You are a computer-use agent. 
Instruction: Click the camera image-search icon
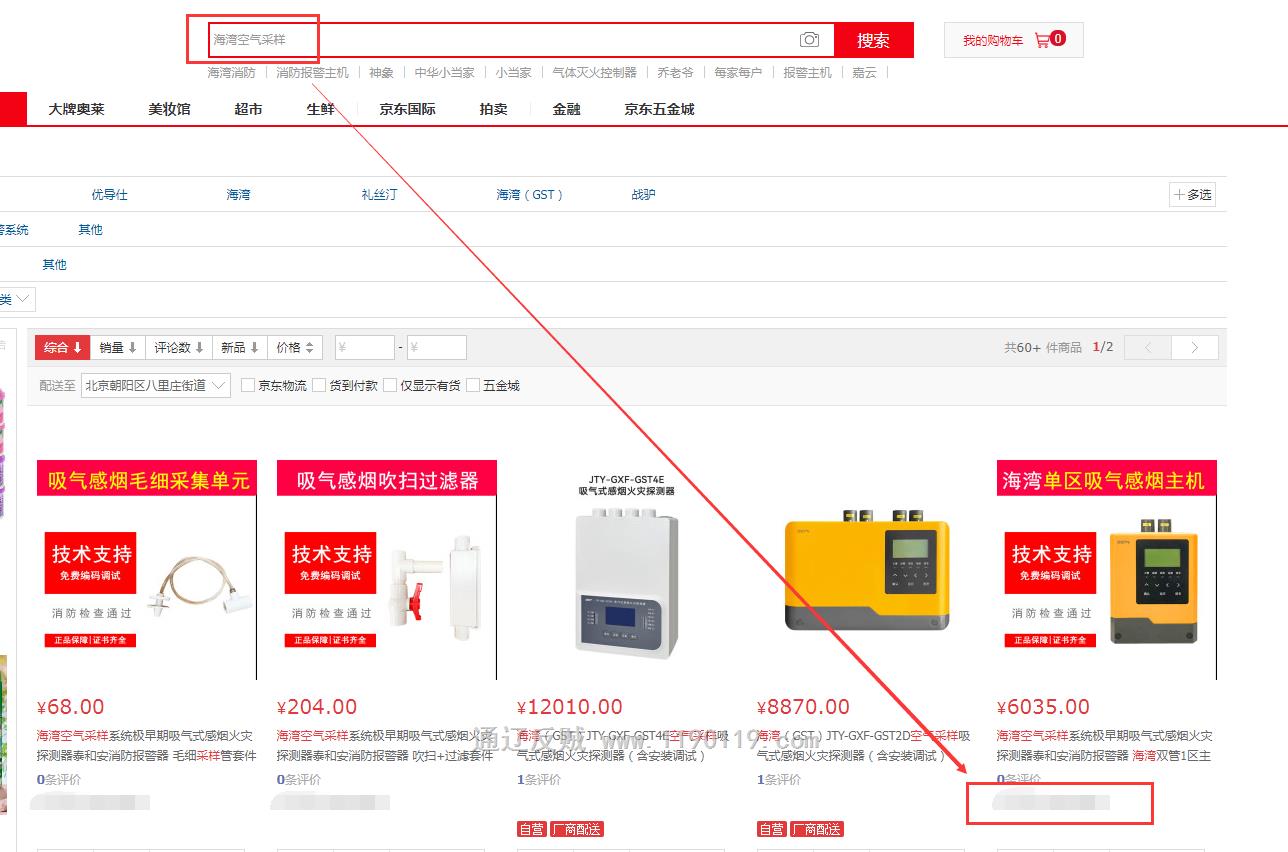pos(809,40)
